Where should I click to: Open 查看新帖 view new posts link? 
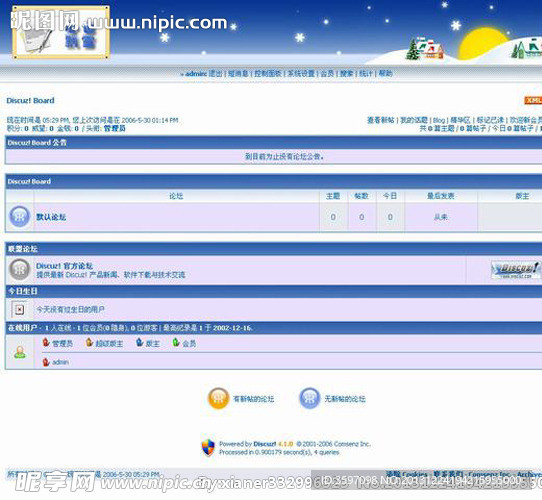pos(381,120)
